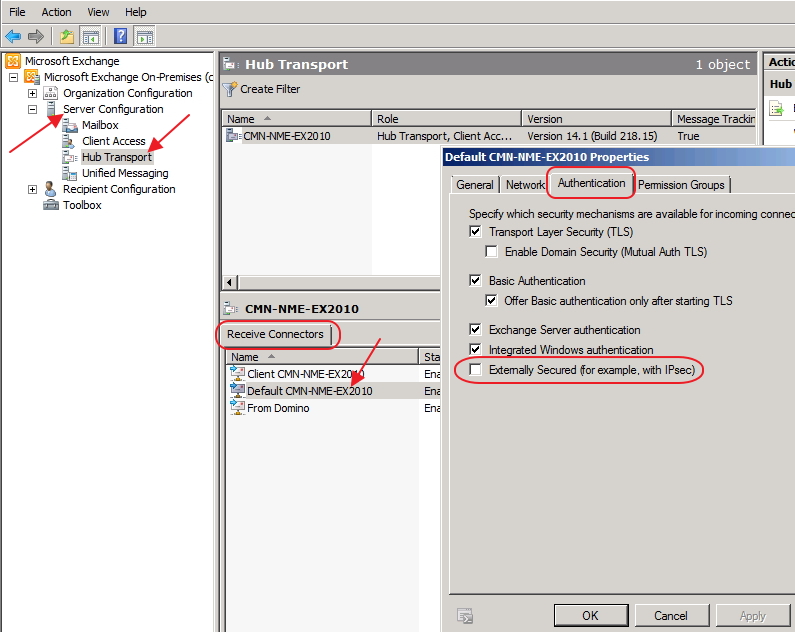Image resolution: width=795 pixels, height=632 pixels.
Task: Click the Create Filter funnel icon
Action: tap(230, 89)
